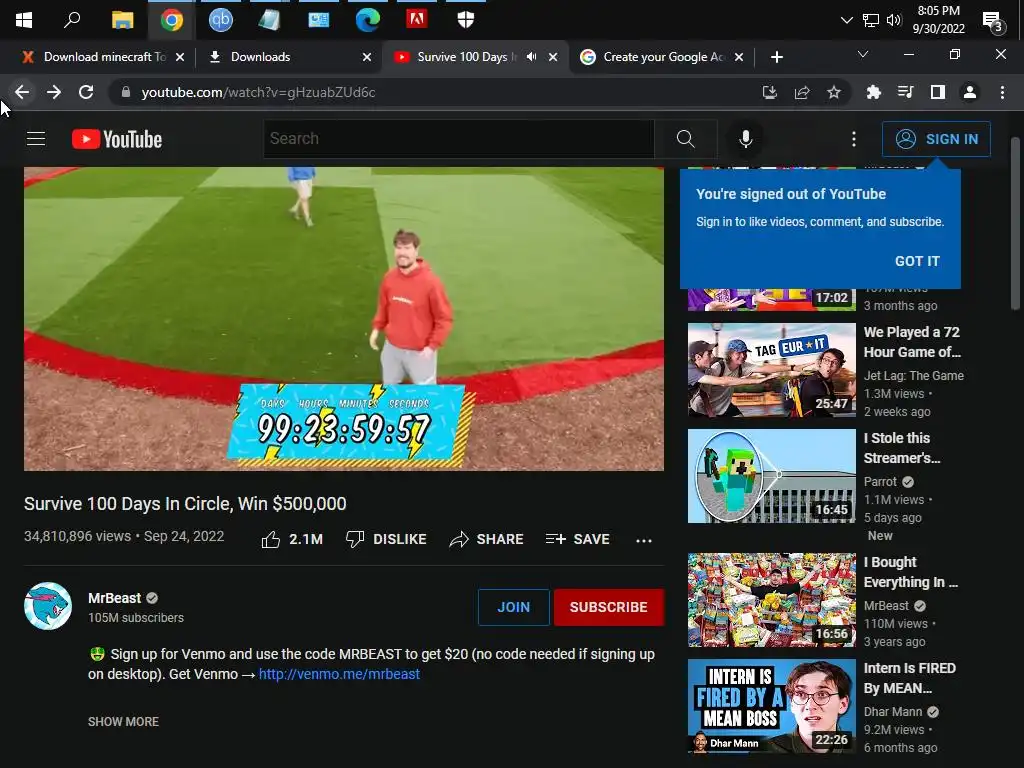Open the MrBeast channel name link
Viewport: 1024px width, 768px height.
[x=114, y=598]
